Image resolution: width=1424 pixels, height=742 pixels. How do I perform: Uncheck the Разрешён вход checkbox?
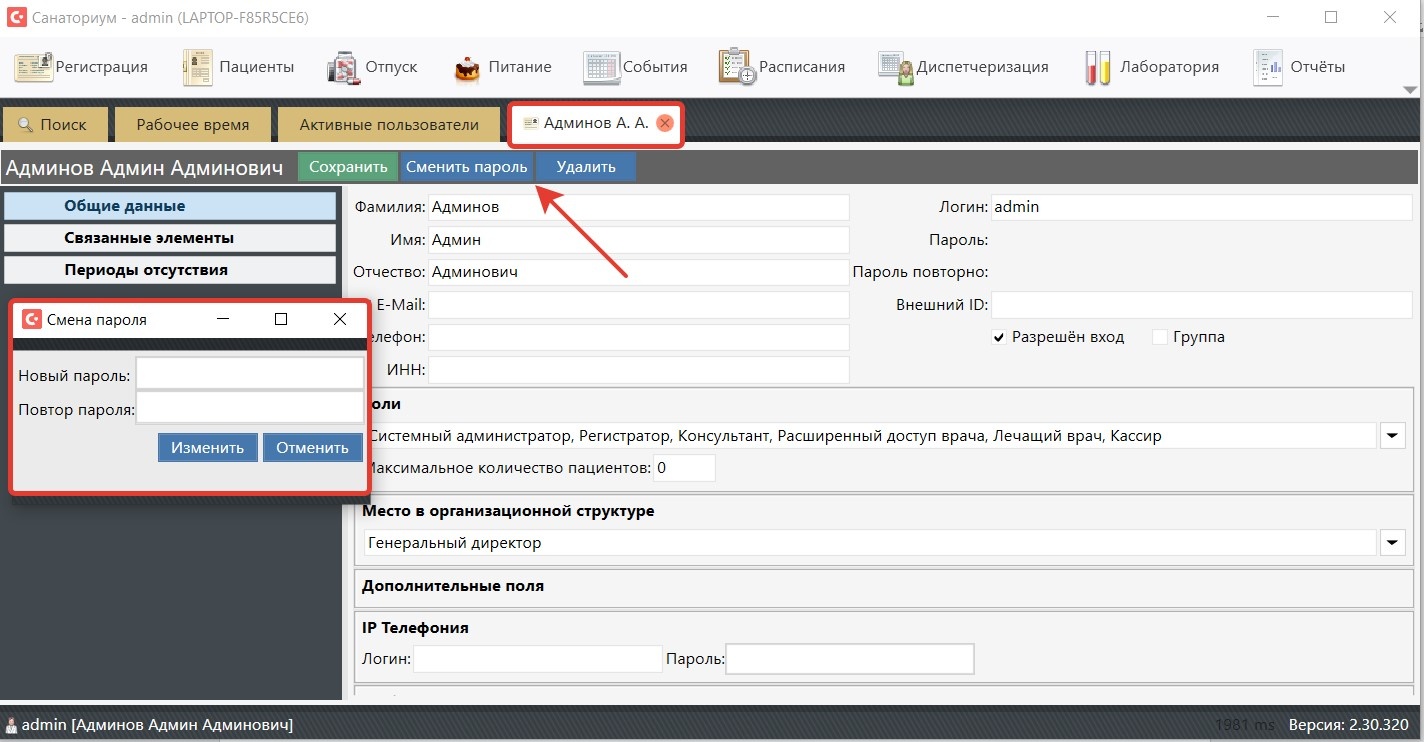coord(998,338)
